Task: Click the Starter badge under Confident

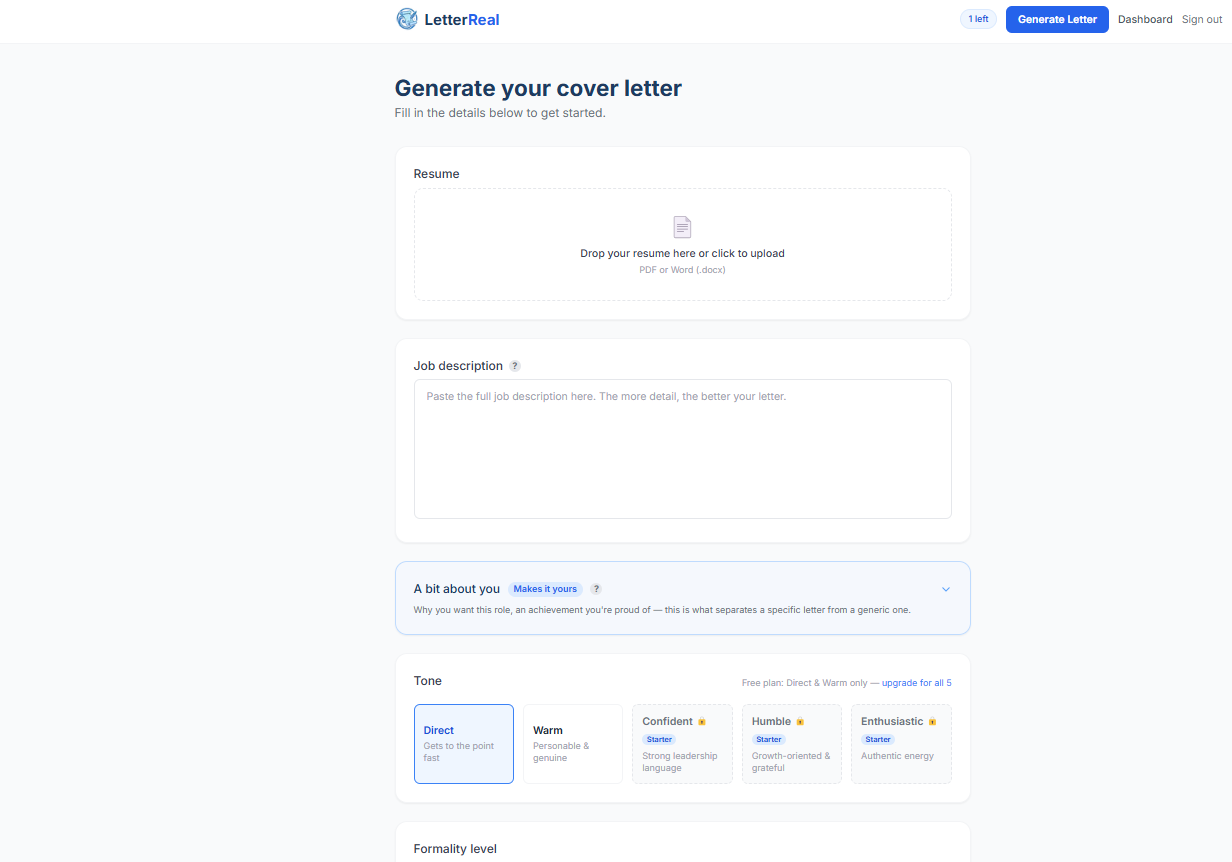Action: pos(659,740)
